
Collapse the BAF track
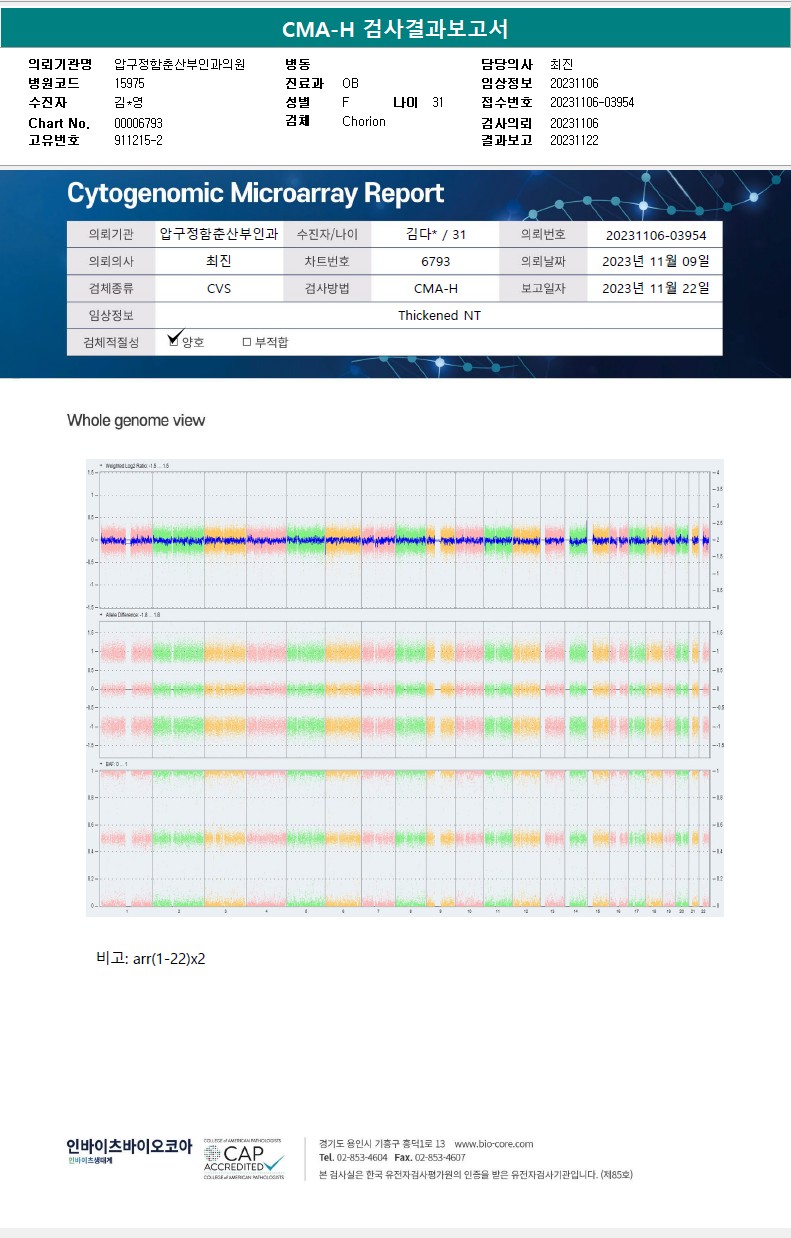(102, 764)
